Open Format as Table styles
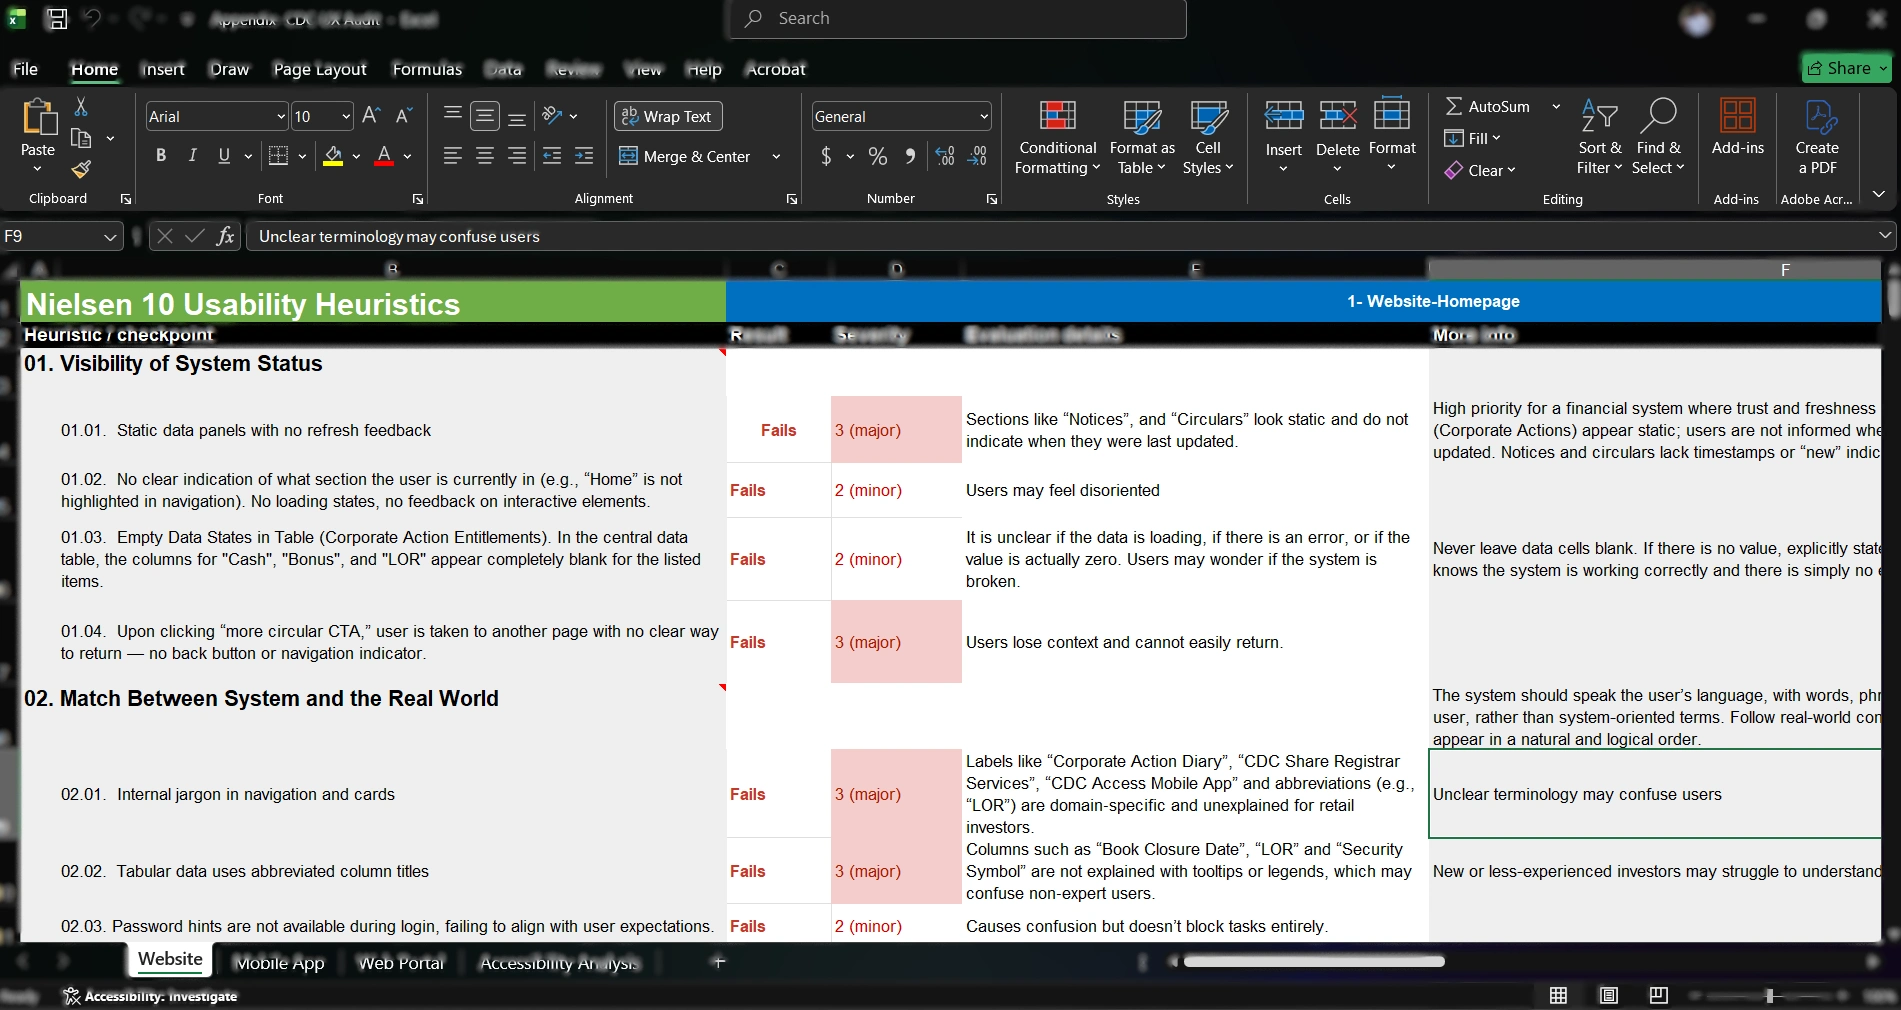This screenshot has width=1901, height=1010. [1142, 138]
